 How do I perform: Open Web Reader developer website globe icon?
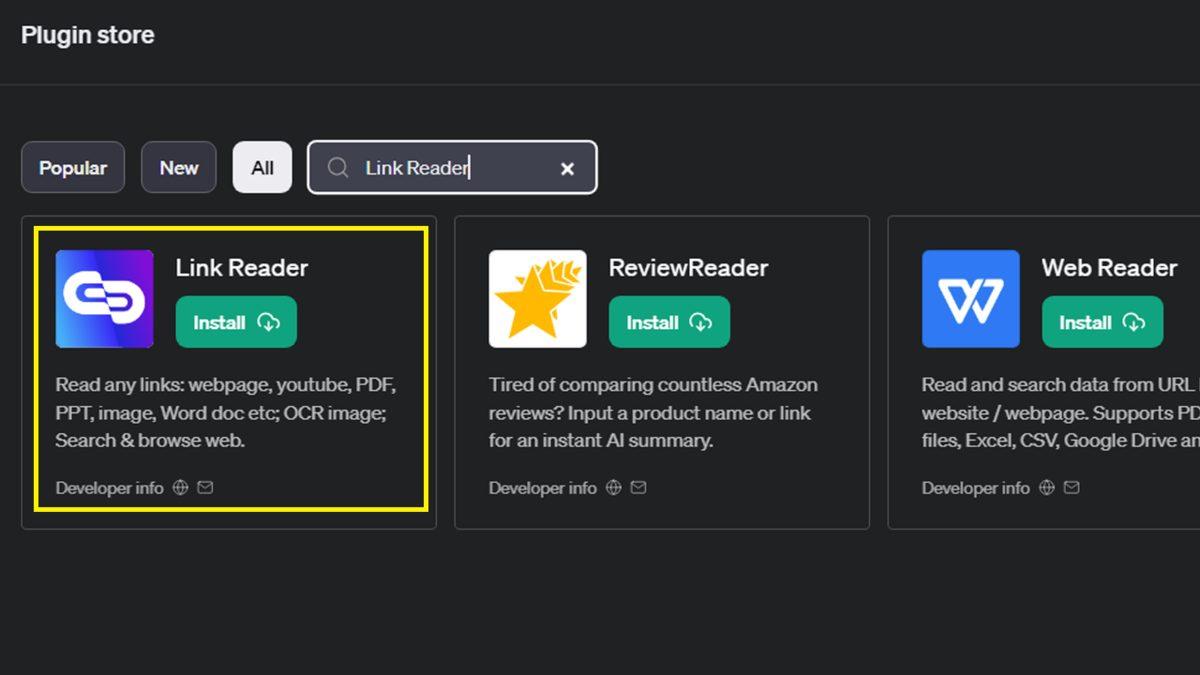[x=1047, y=488]
